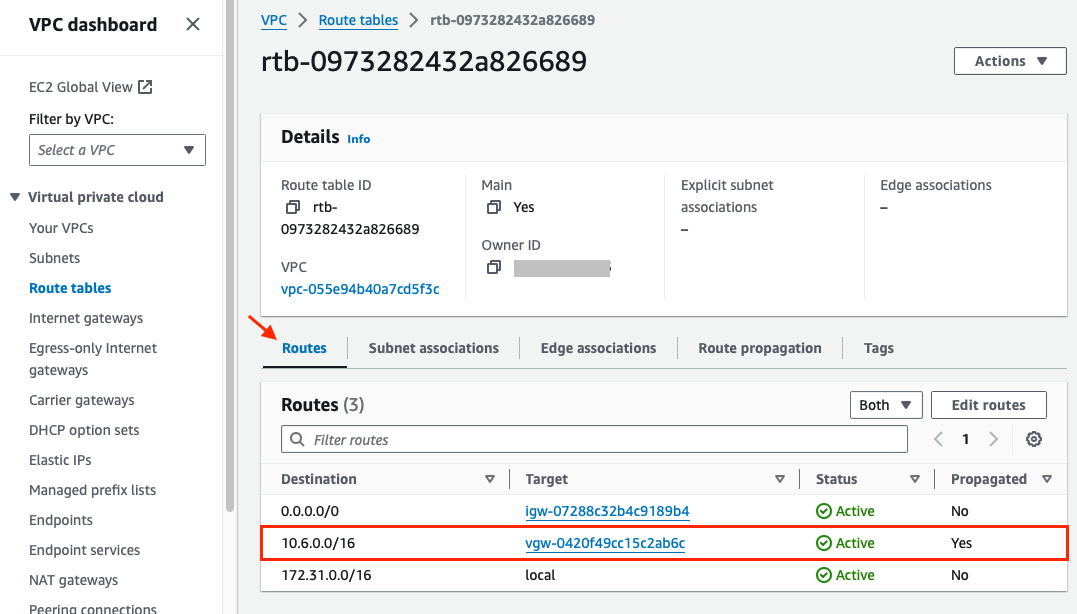Switch to Subnet associations tab
This screenshot has width=1077, height=614.
click(433, 348)
